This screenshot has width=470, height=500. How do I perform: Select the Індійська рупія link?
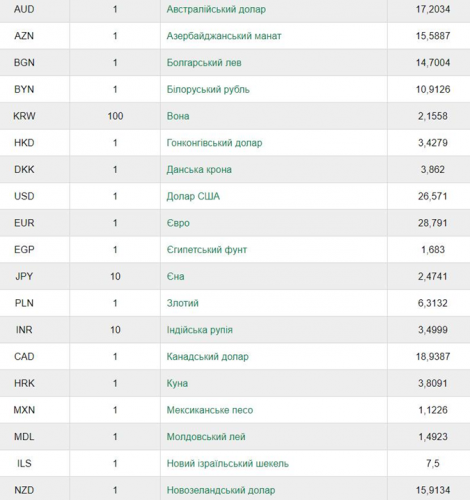199,330
